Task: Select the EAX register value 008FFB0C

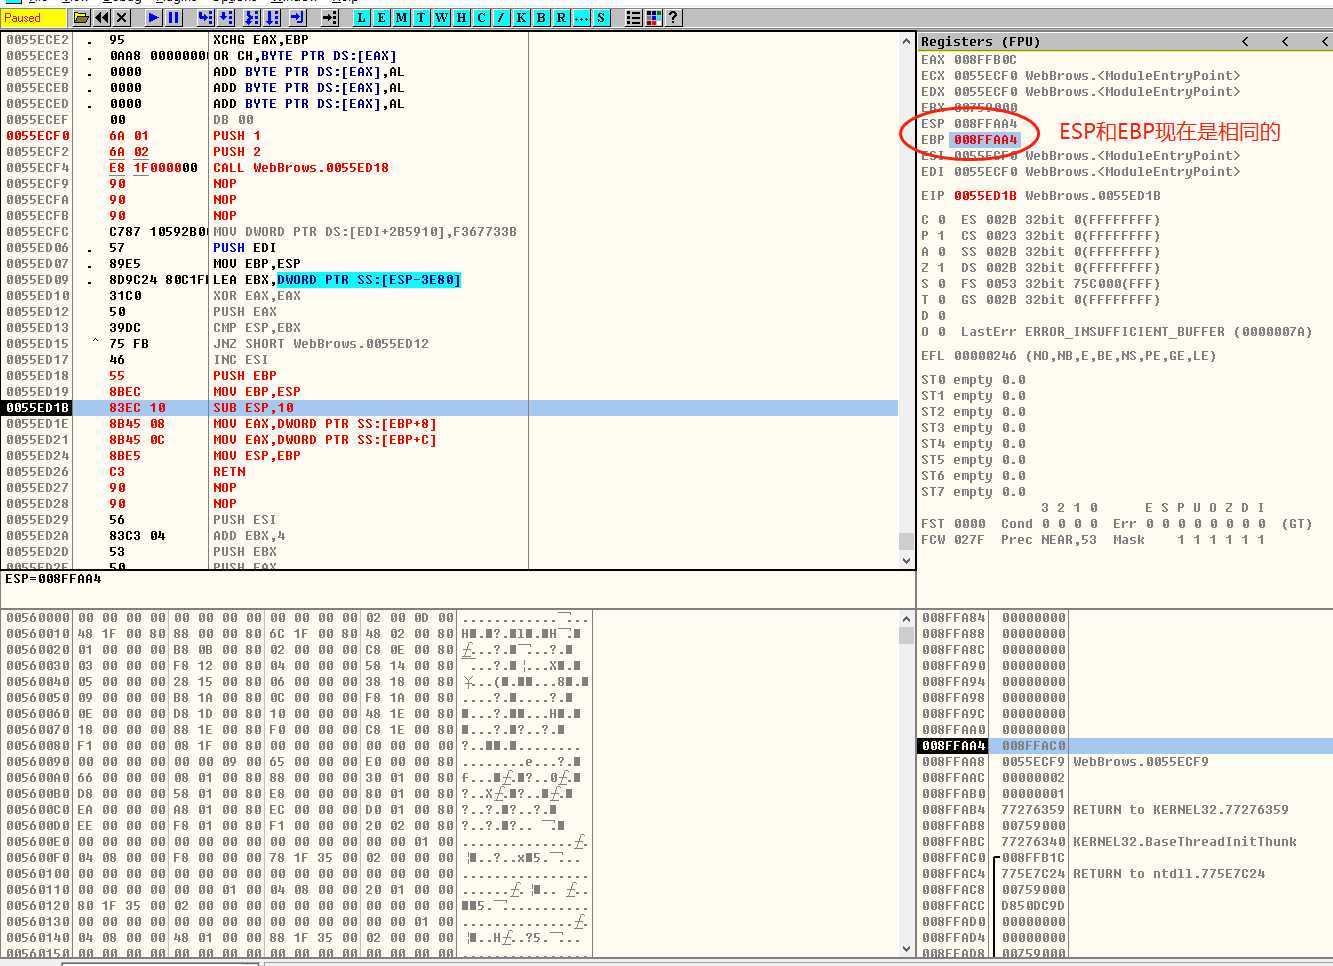Action: pyautogui.click(x=985, y=60)
